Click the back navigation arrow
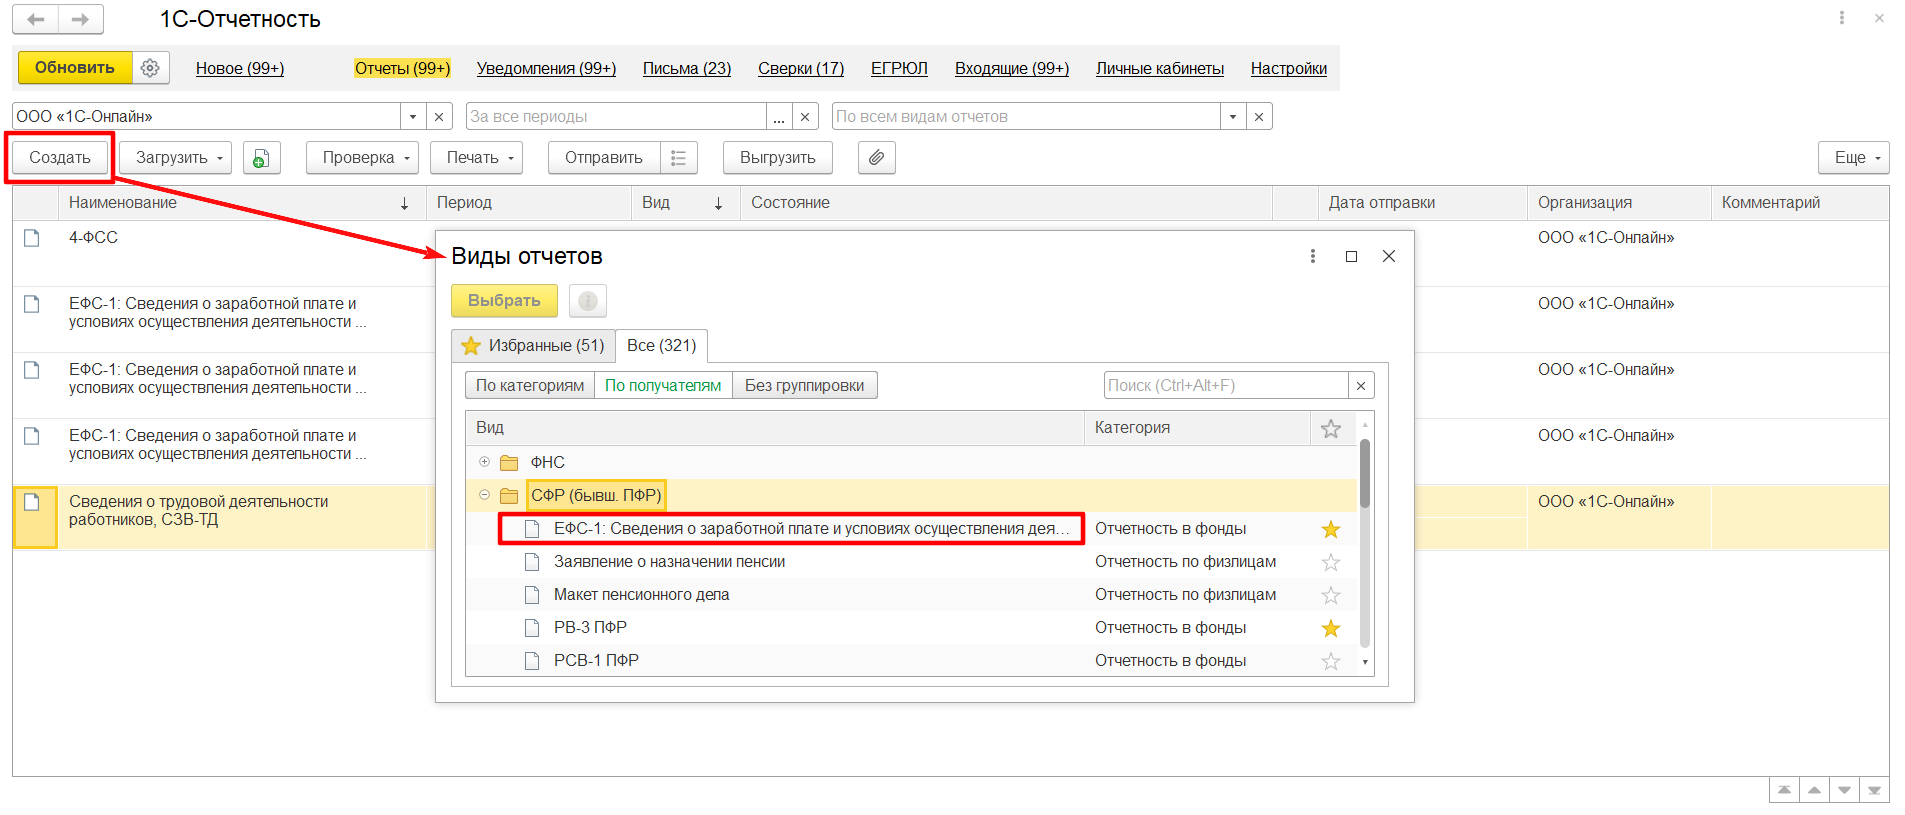The width and height of the screenshot is (1905, 815). coord(35,19)
